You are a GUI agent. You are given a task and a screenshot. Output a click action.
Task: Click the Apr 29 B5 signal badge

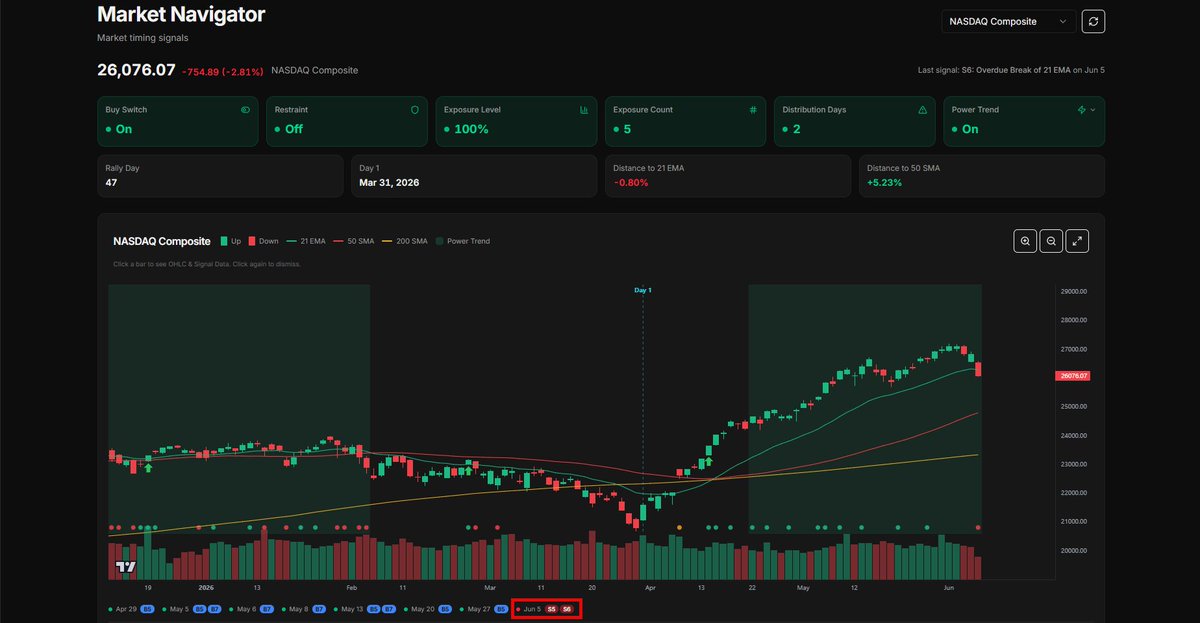tap(147, 609)
